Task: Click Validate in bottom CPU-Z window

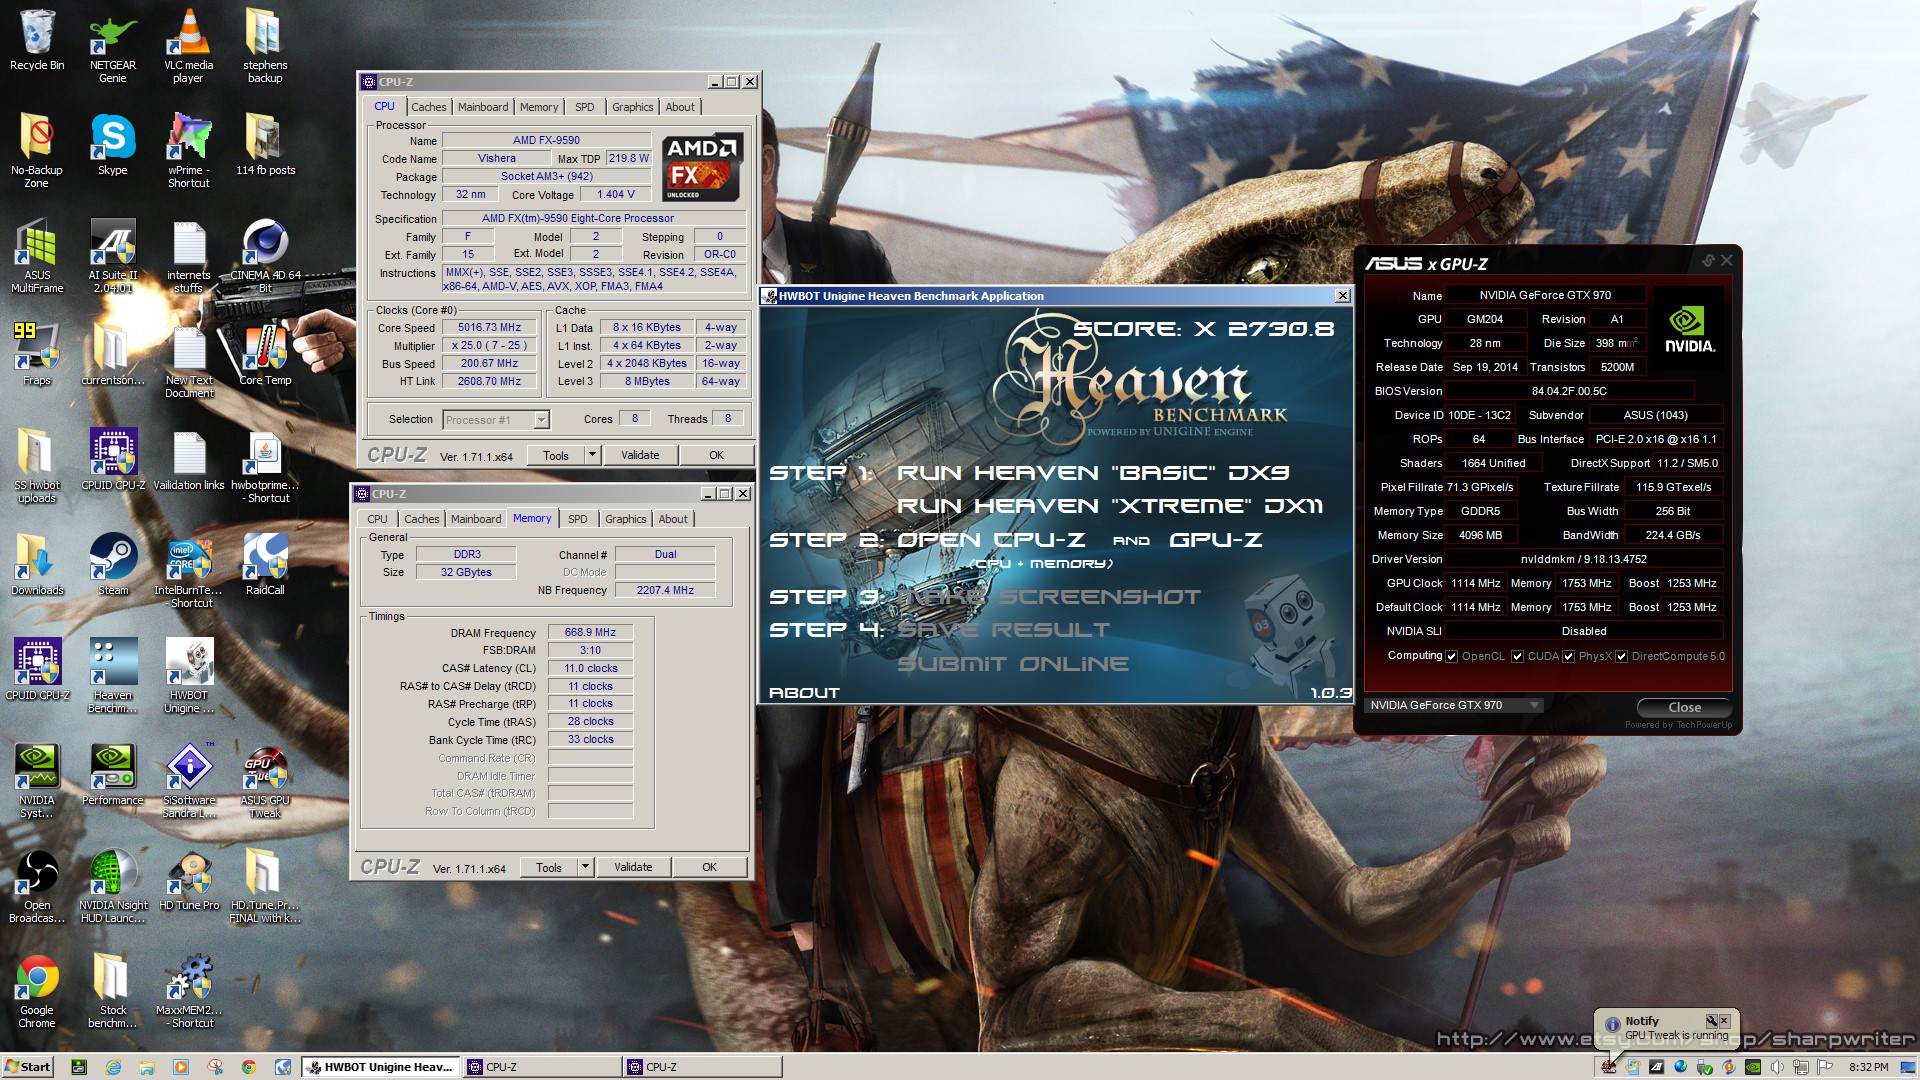Action: [633, 867]
